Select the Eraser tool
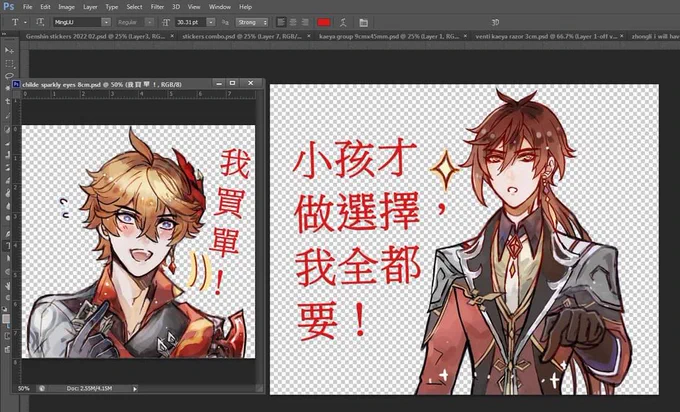The width and height of the screenshot is (680, 412). (8, 180)
